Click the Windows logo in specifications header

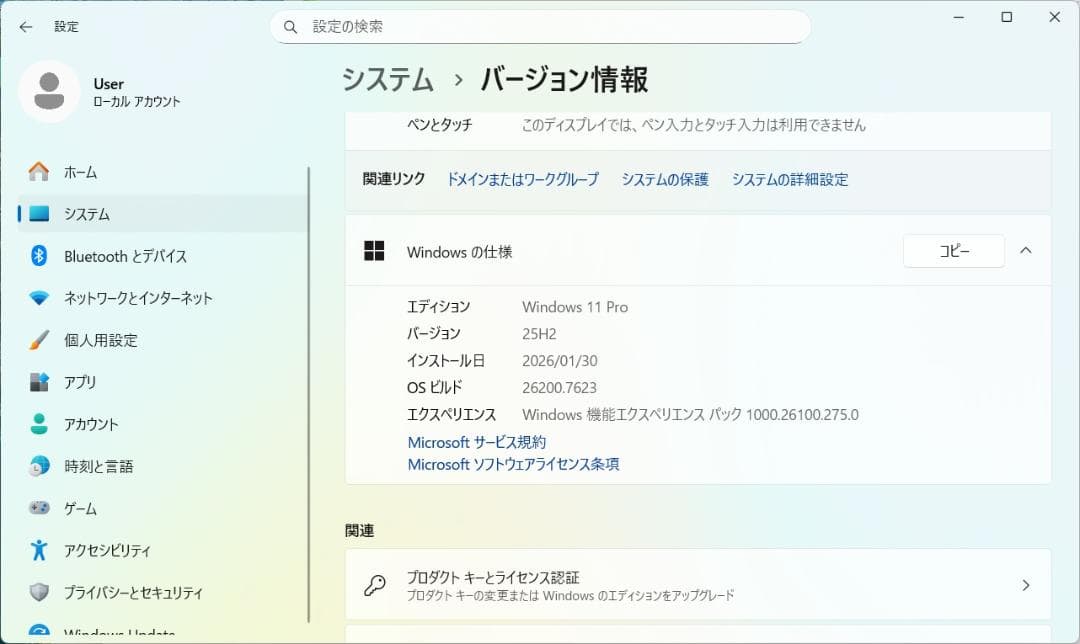coord(374,251)
